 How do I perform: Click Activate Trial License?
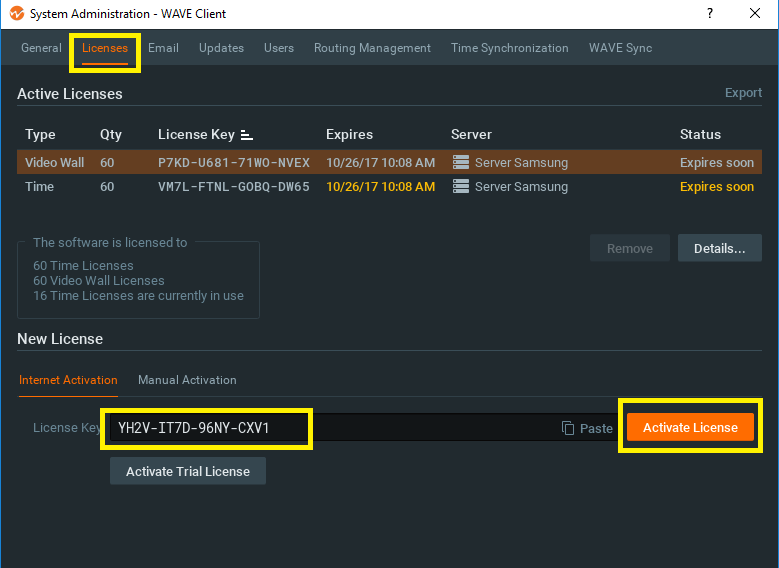click(x=188, y=471)
